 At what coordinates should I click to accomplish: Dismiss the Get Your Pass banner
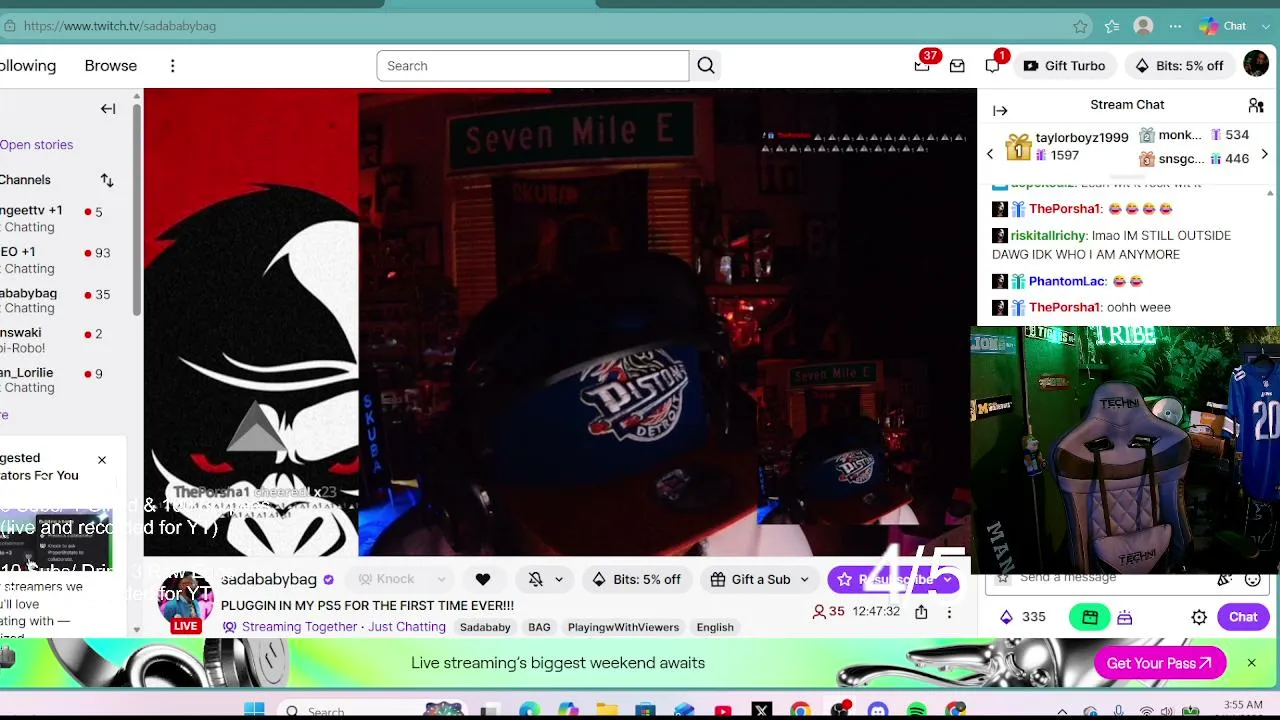(x=1251, y=663)
